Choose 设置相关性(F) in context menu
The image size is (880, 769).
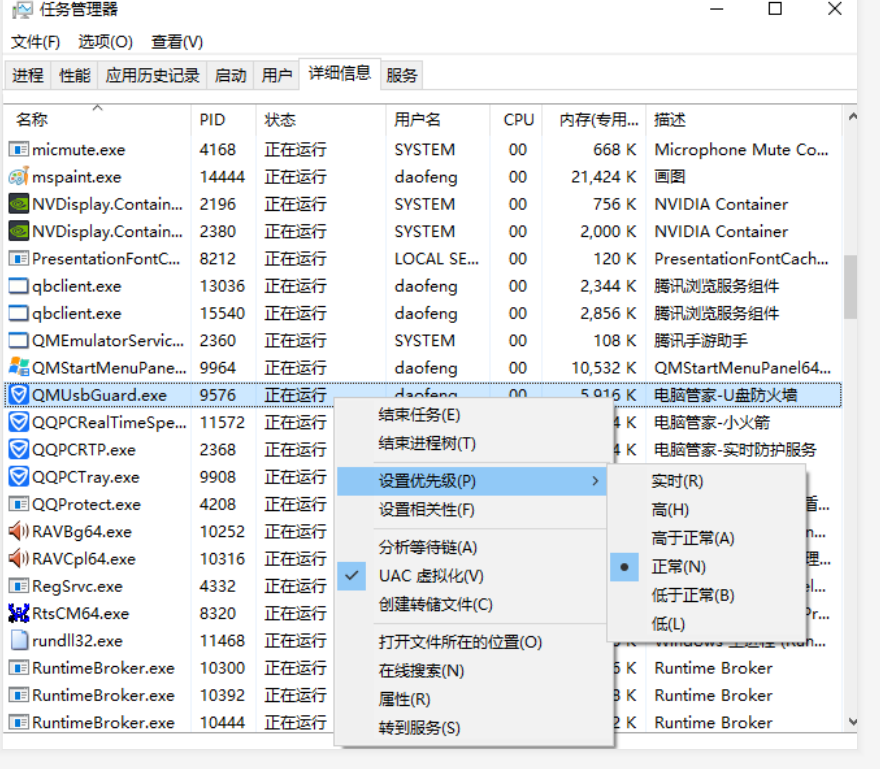pos(471,510)
